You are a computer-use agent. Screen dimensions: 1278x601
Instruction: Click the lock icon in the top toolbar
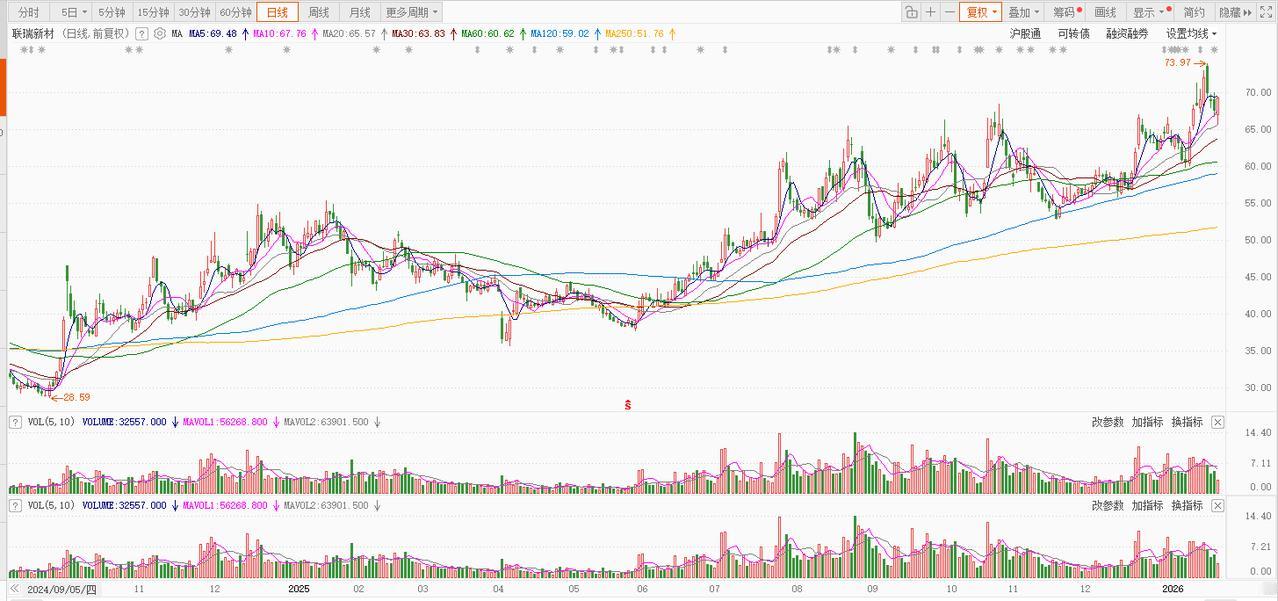[x=911, y=12]
